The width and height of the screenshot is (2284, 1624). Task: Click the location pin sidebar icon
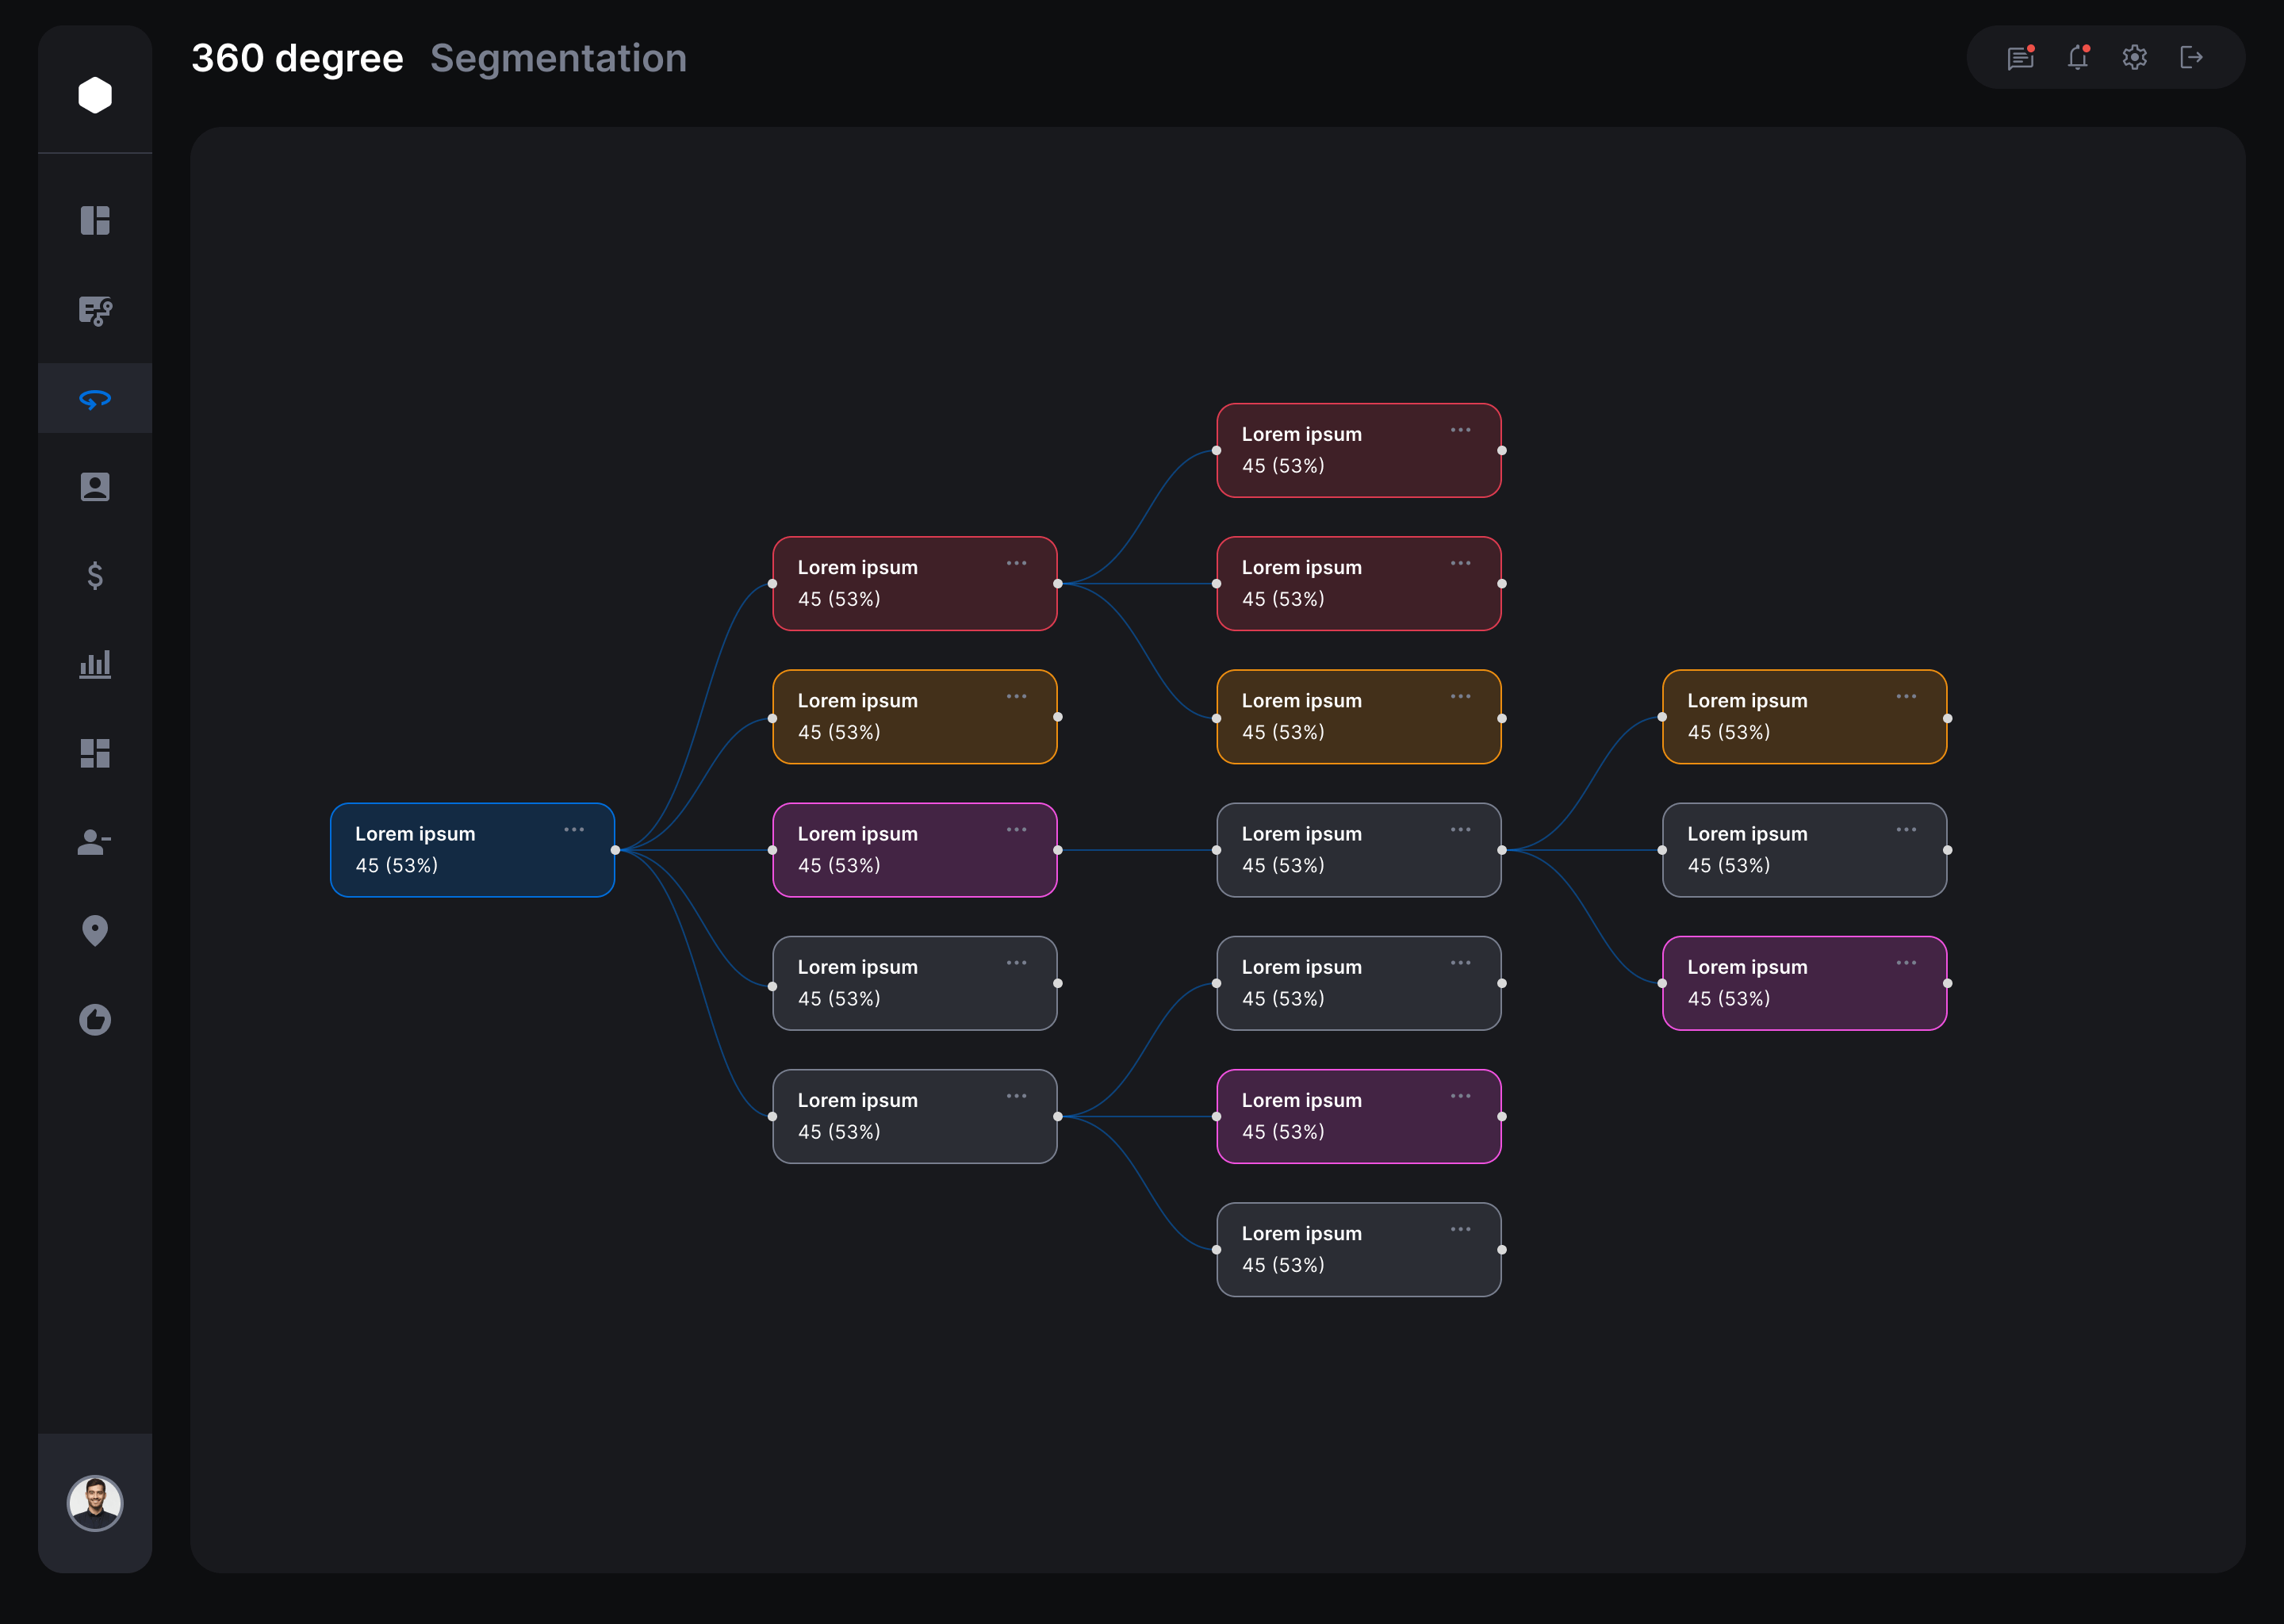point(95,930)
